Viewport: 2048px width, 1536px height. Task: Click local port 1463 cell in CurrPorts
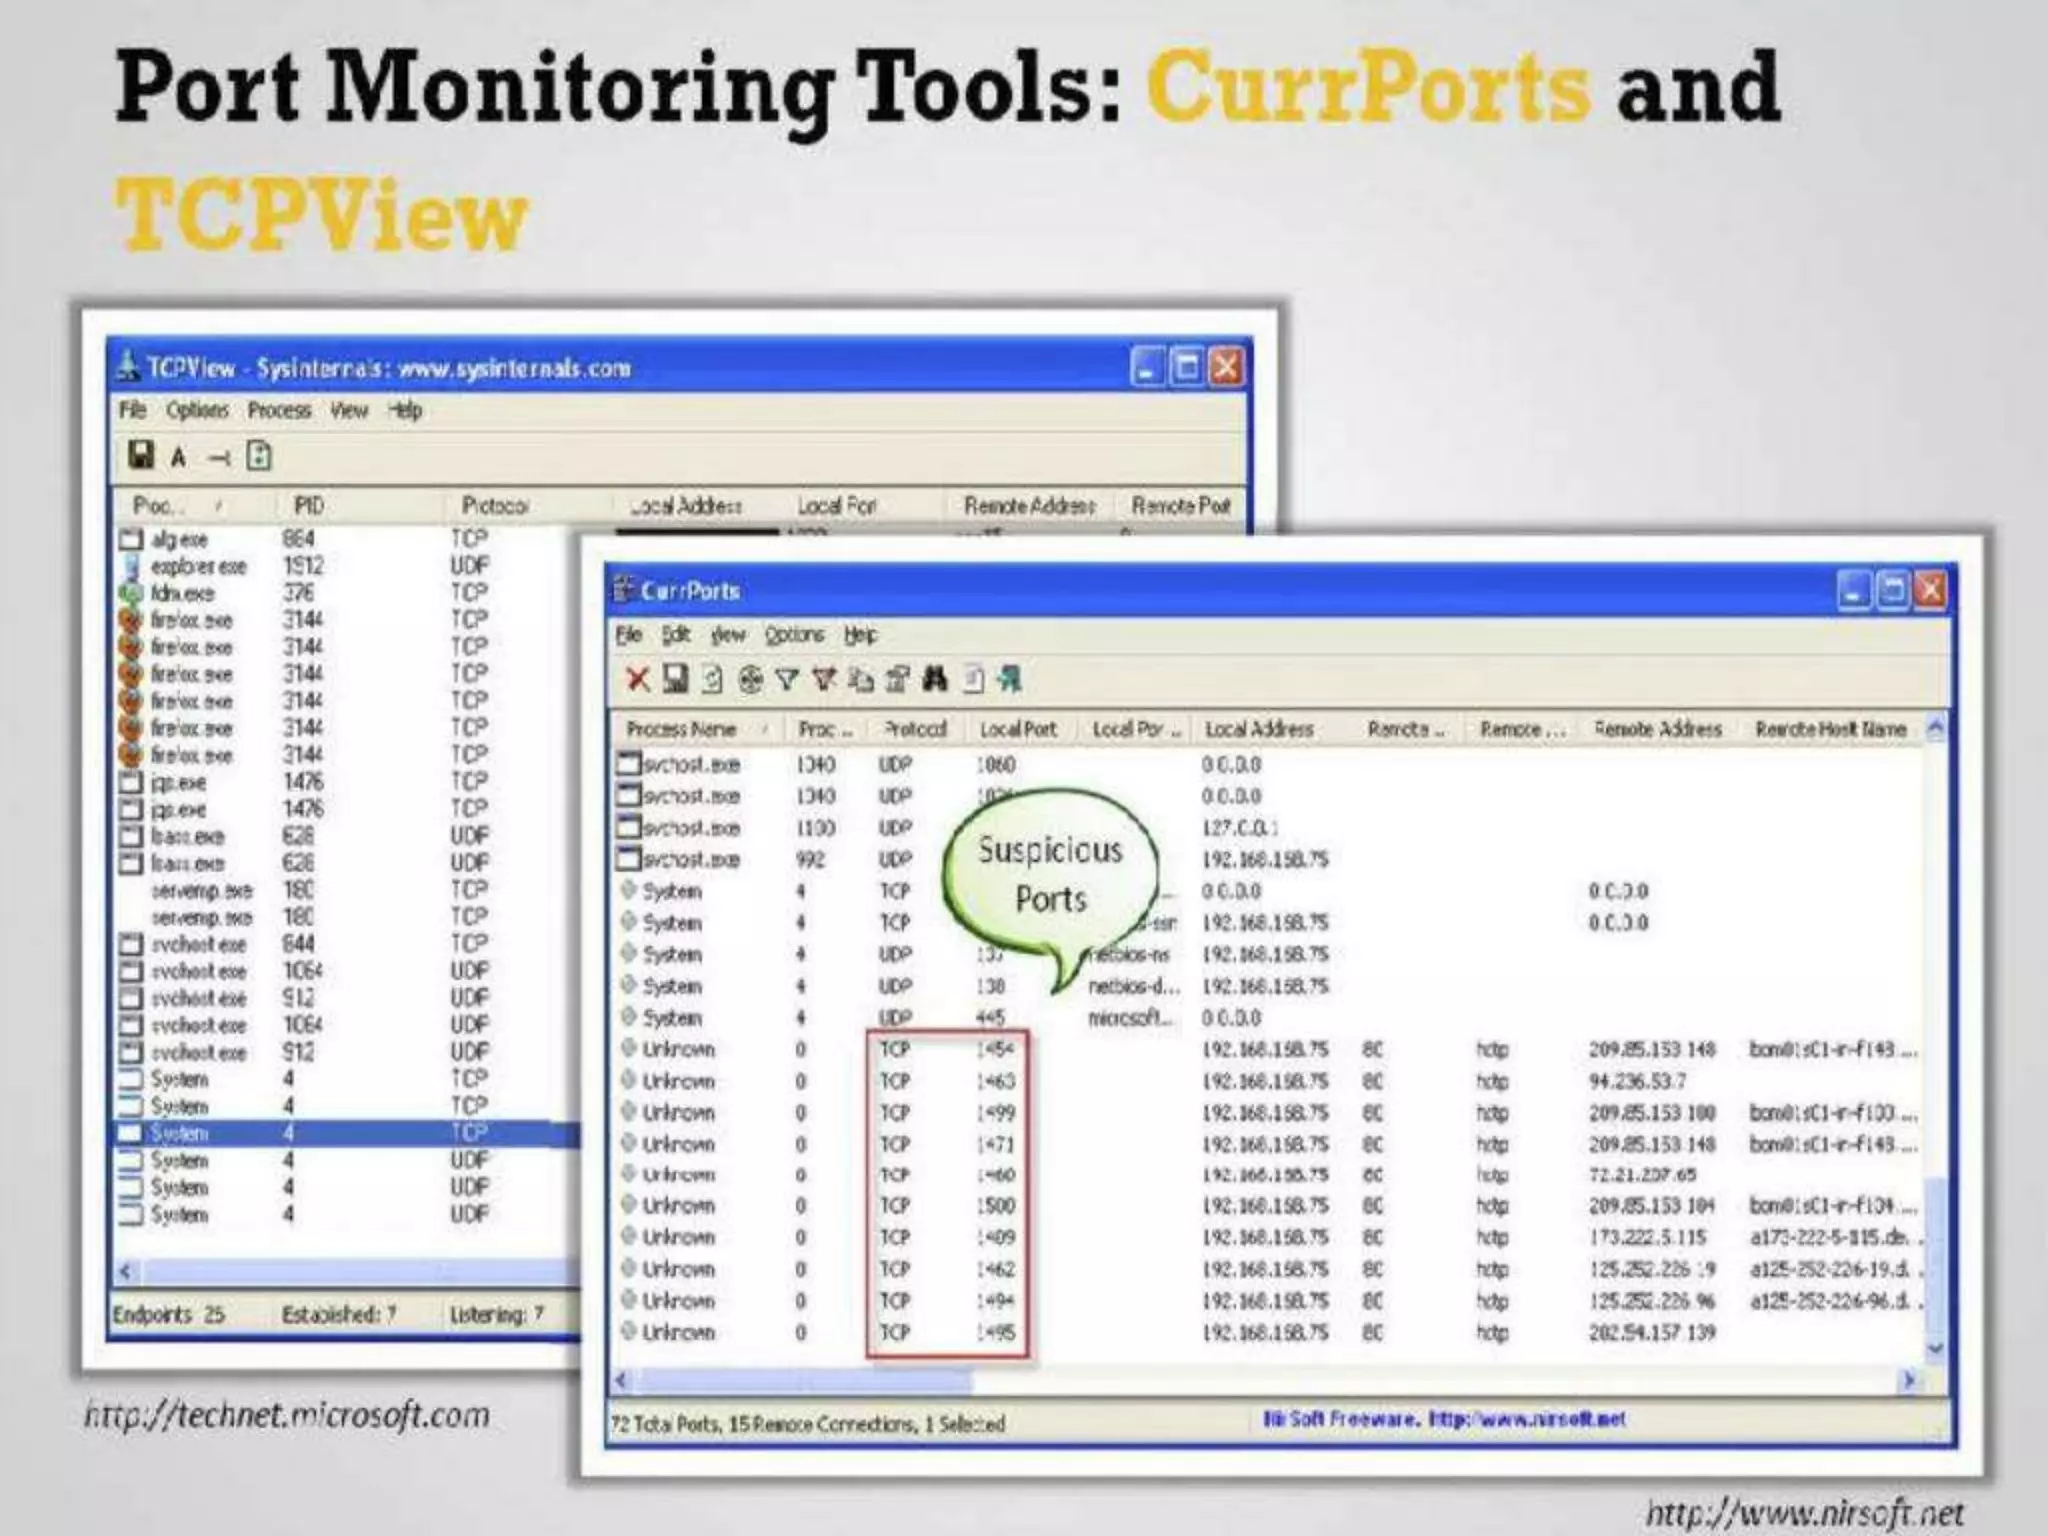(x=995, y=1080)
